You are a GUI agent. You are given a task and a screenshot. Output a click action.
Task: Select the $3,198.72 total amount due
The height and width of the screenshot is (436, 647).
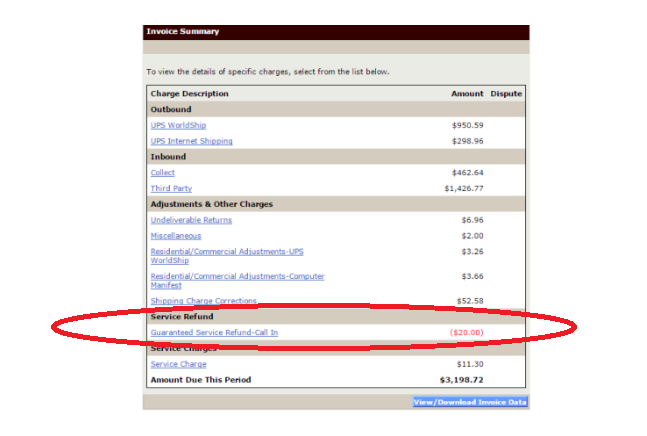461,380
